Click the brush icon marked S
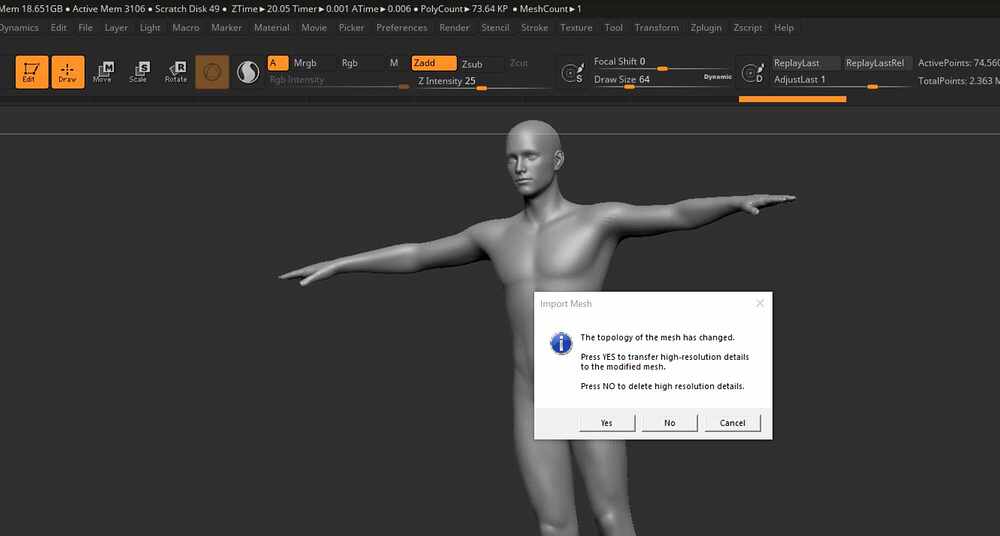 pyautogui.click(x=572, y=72)
